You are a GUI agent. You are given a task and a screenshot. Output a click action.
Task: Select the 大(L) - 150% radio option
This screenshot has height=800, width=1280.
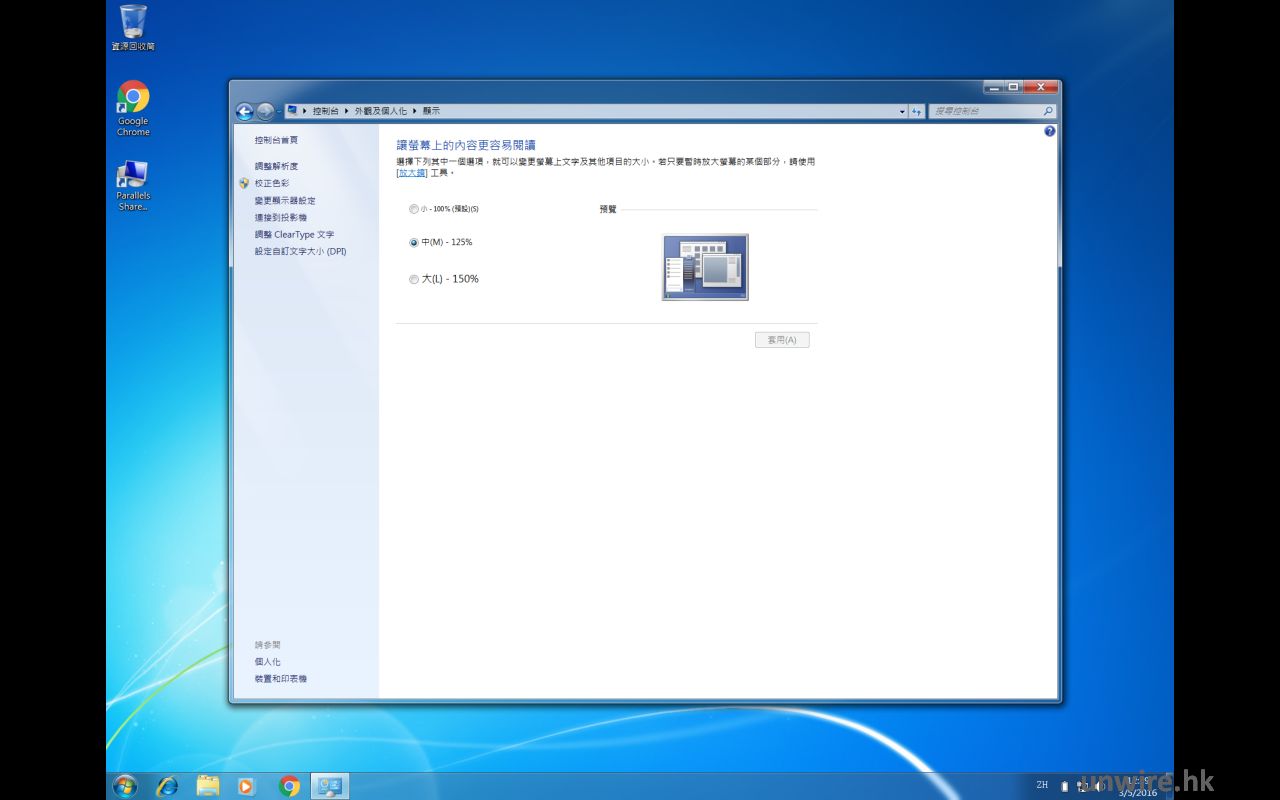[x=414, y=280]
